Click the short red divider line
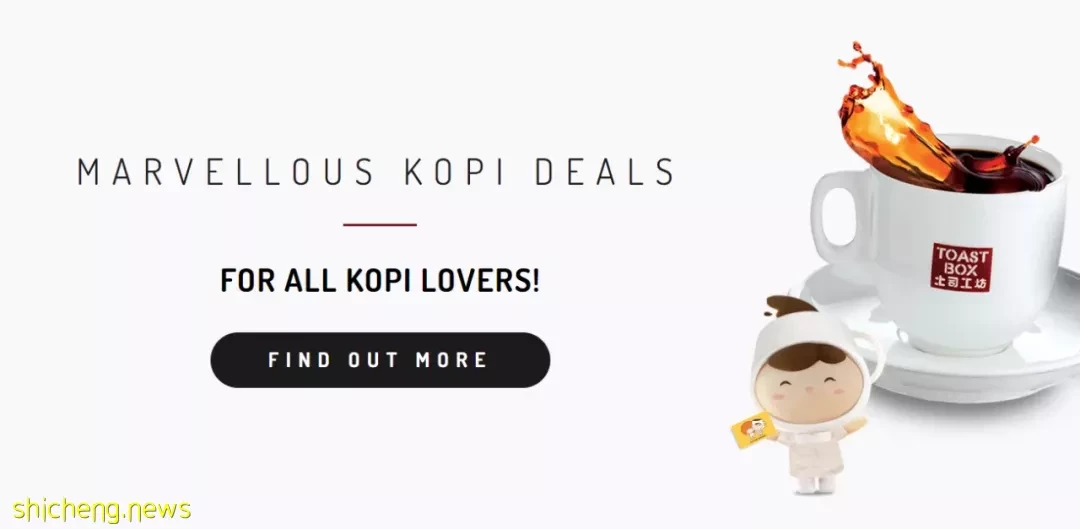This screenshot has width=1080, height=529. click(380, 225)
